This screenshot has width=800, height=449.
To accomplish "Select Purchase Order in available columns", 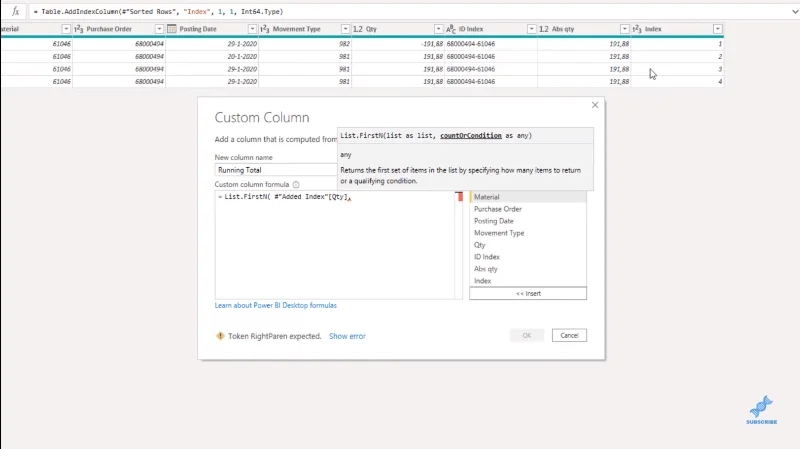I will [x=528, y=209].
